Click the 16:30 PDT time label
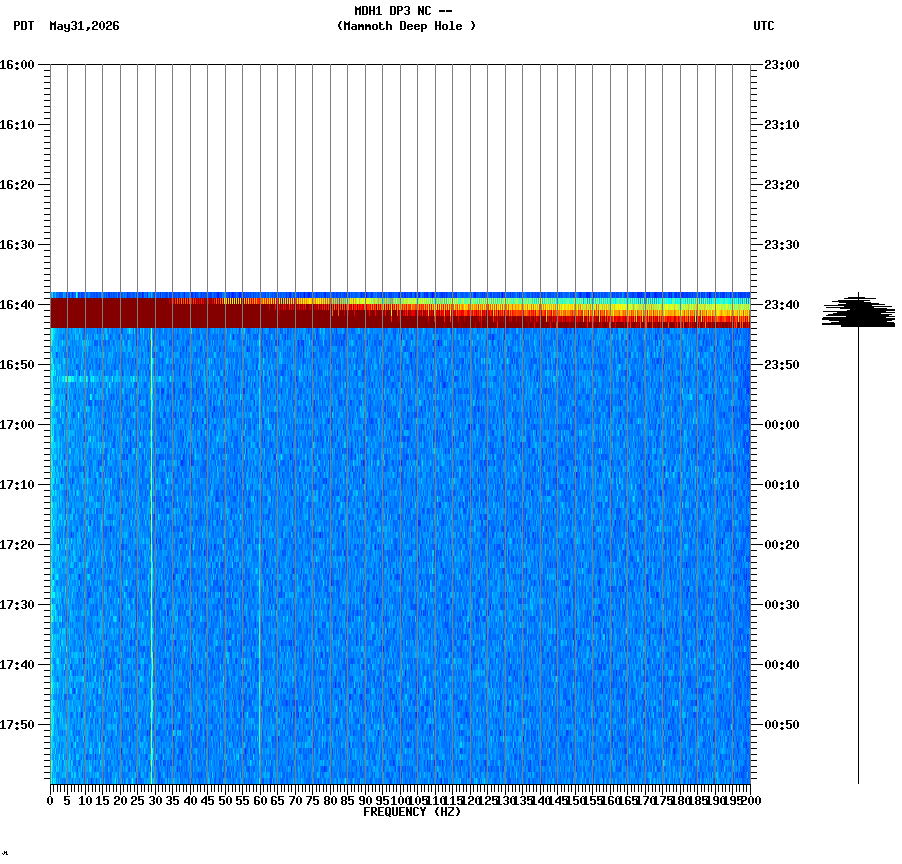The image size is (902, 864). [17, 245]
